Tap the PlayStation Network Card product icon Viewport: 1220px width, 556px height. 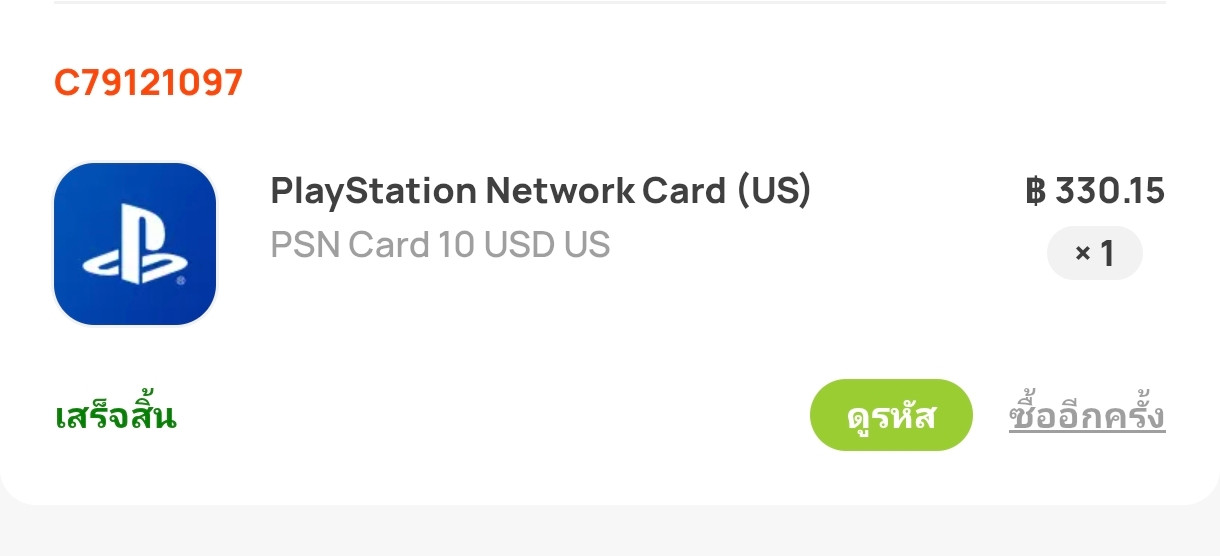(135, 244)
